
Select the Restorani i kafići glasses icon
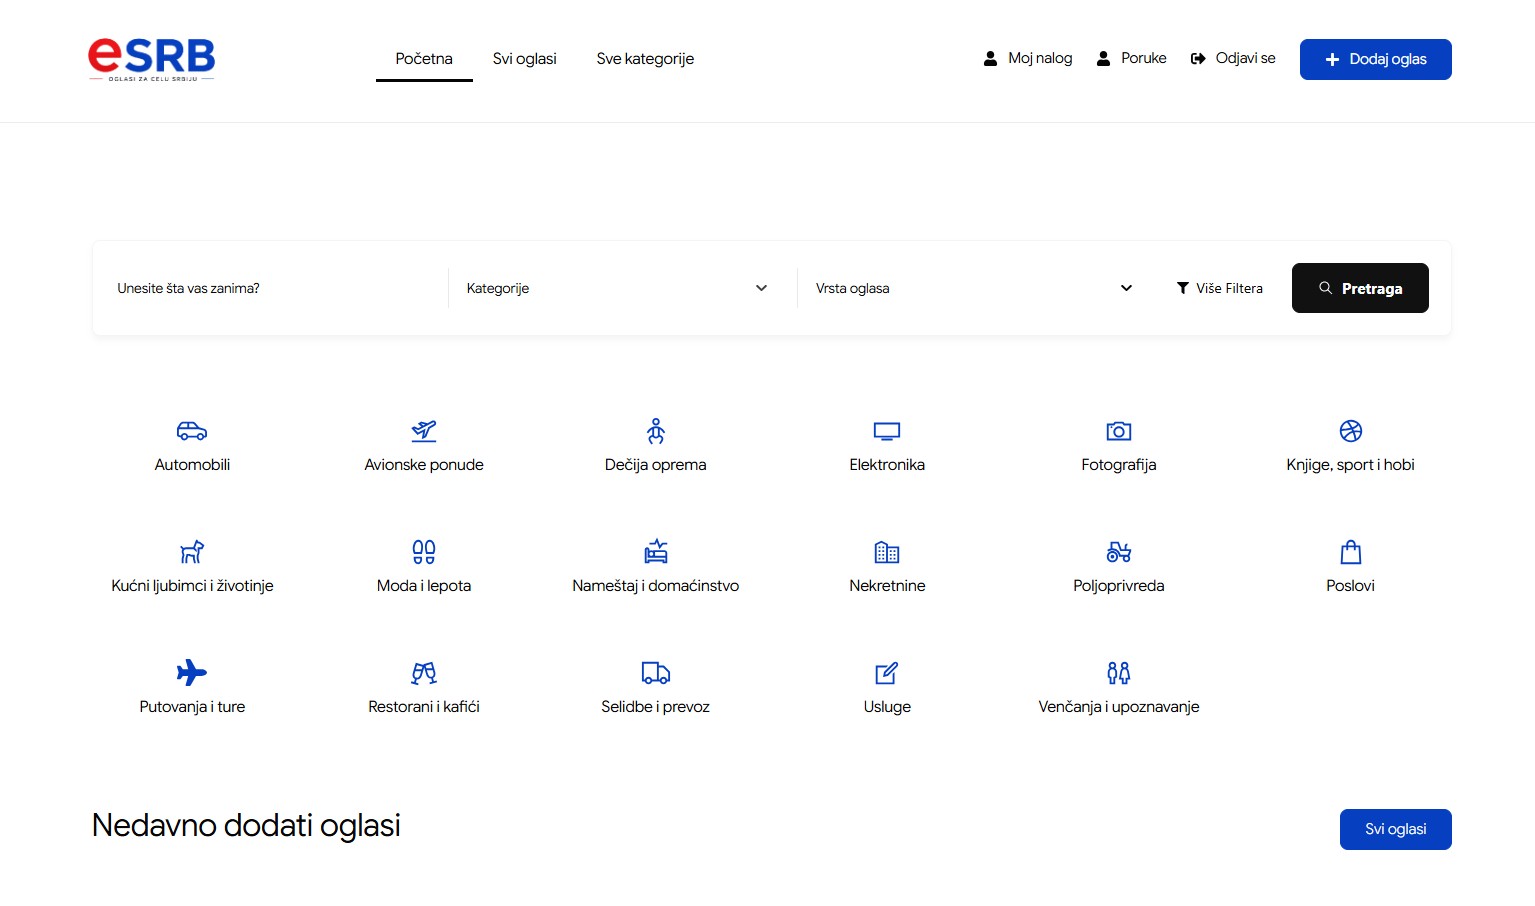tap(424, 673)
